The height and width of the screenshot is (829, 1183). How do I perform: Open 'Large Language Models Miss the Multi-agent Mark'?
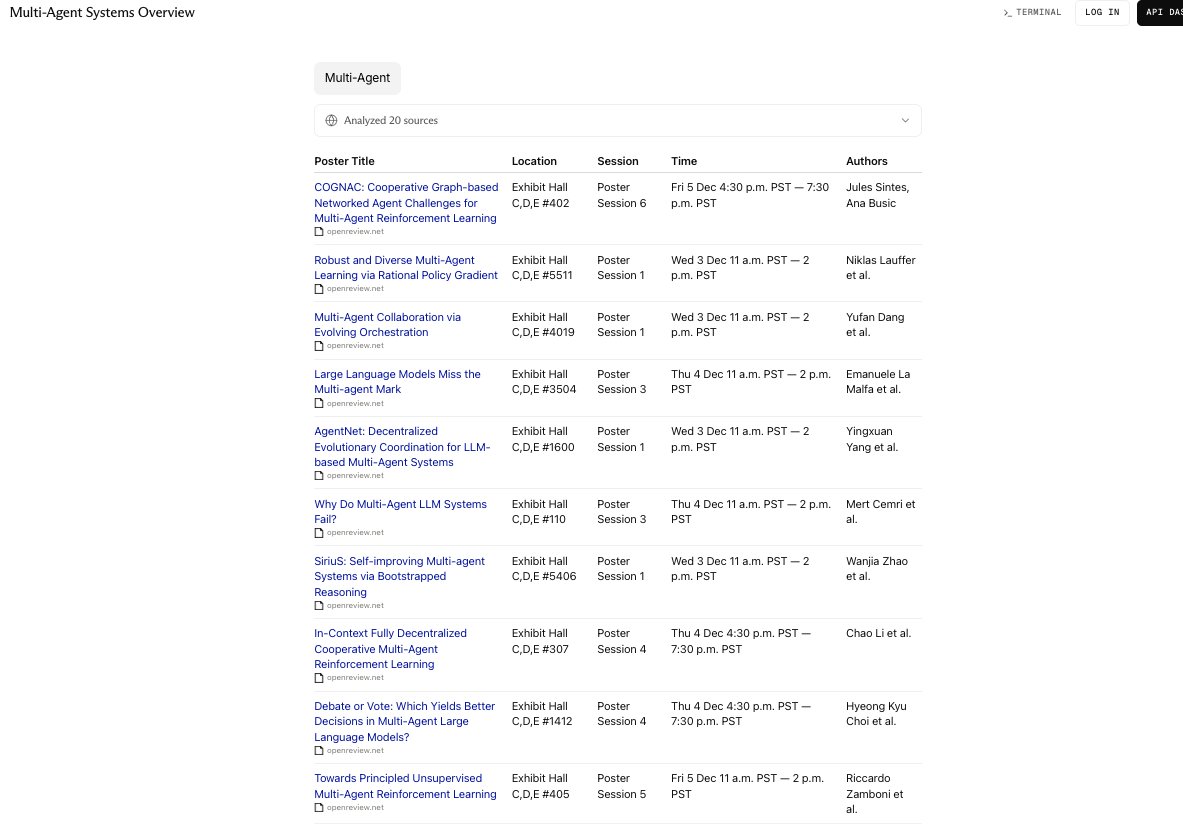coord(397,381)
